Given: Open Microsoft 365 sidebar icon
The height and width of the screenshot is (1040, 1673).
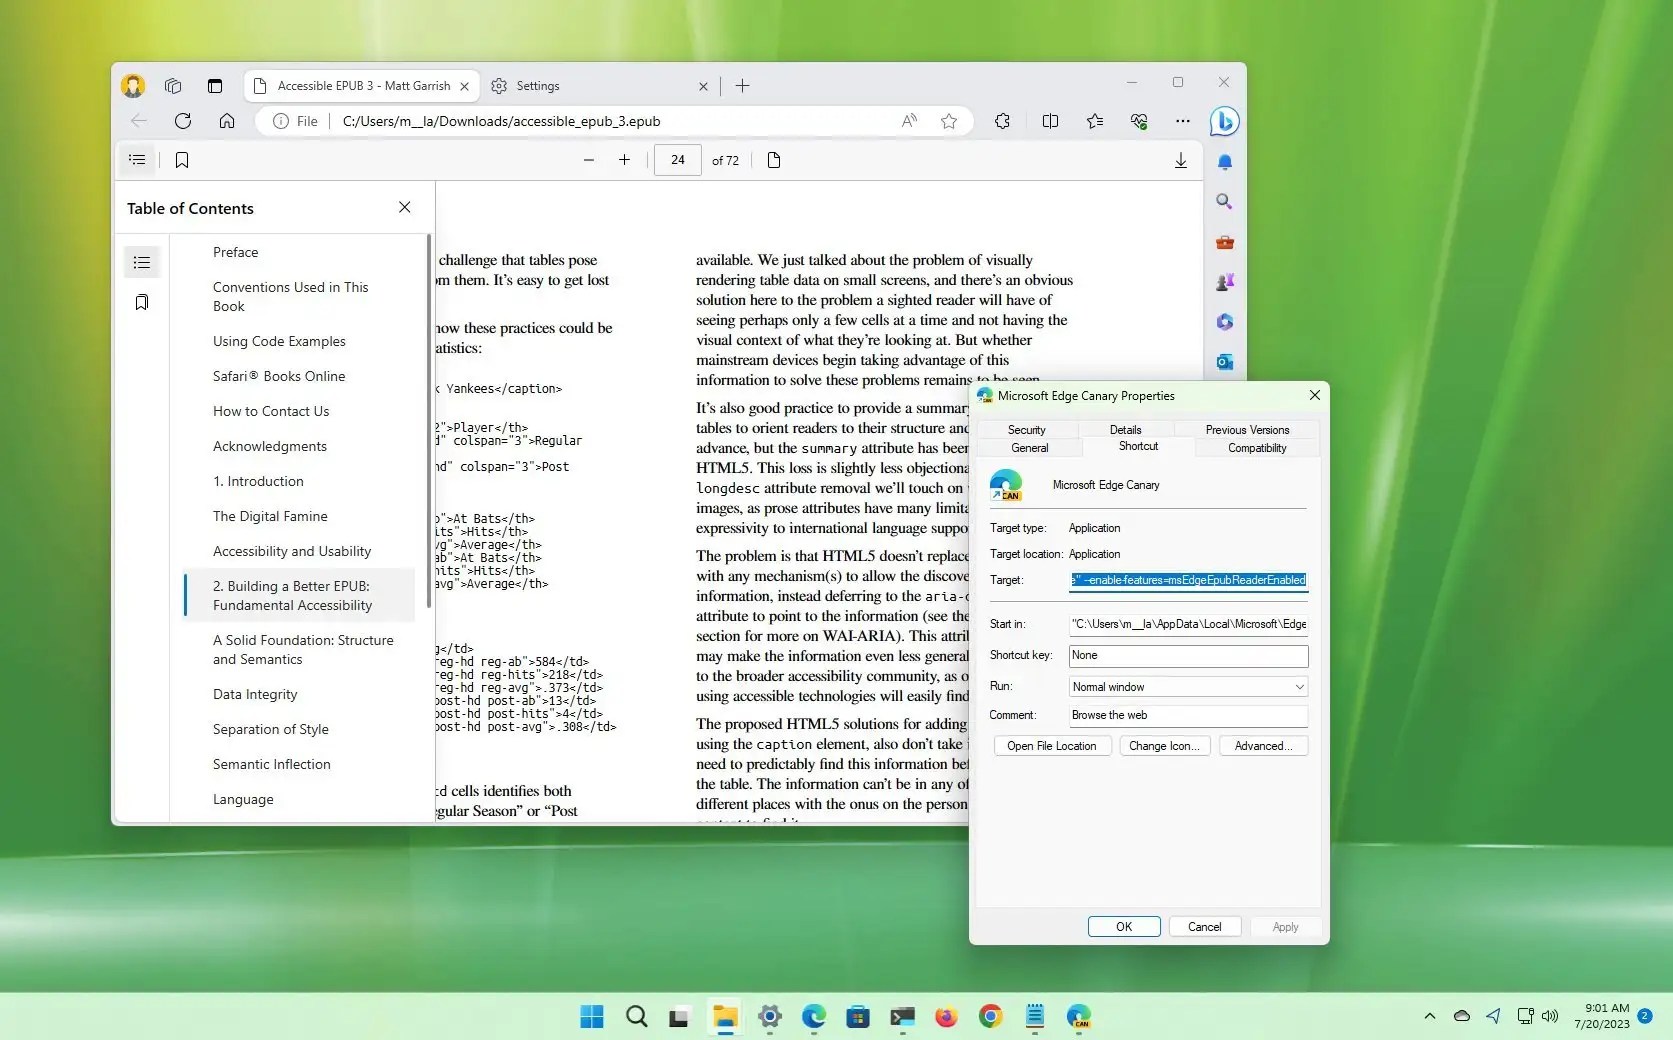Looking at the screenshot, I should 1224,322.
